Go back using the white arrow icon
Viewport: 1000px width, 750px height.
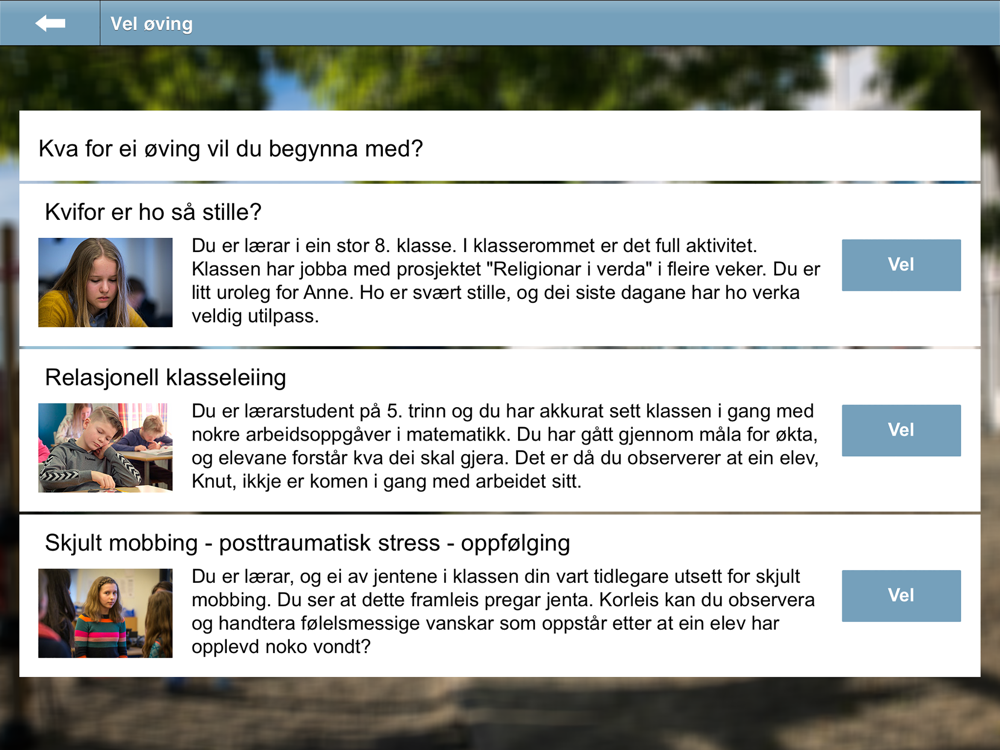(50, 24)
